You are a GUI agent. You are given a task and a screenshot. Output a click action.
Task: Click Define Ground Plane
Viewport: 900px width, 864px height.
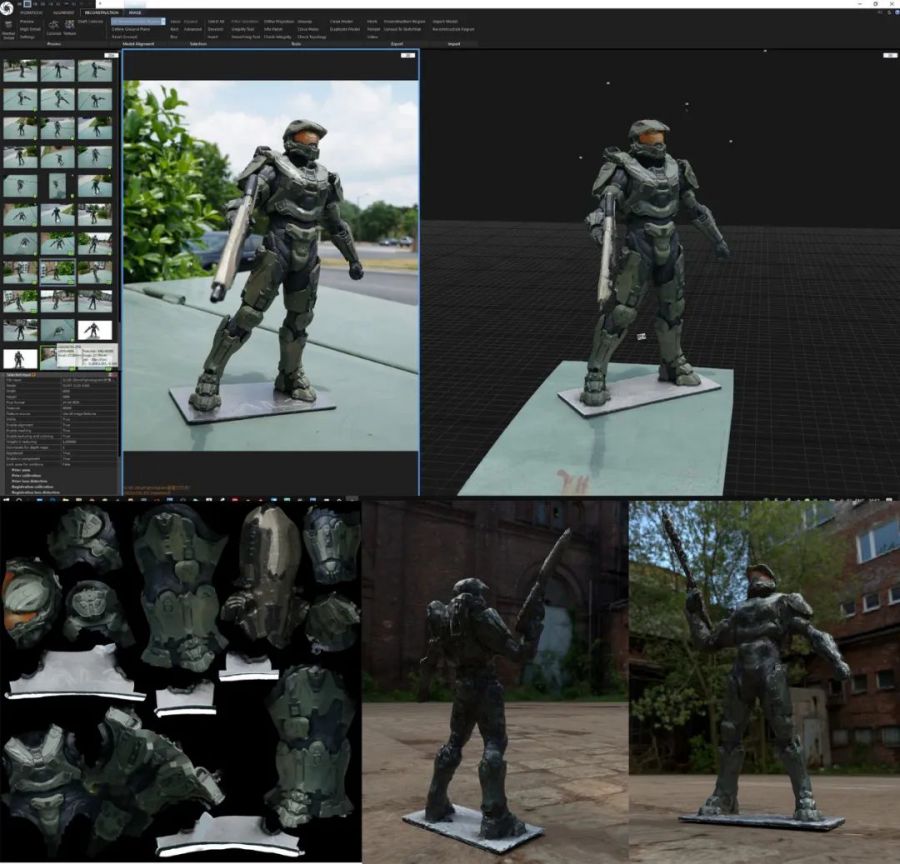tap(130, 29)
